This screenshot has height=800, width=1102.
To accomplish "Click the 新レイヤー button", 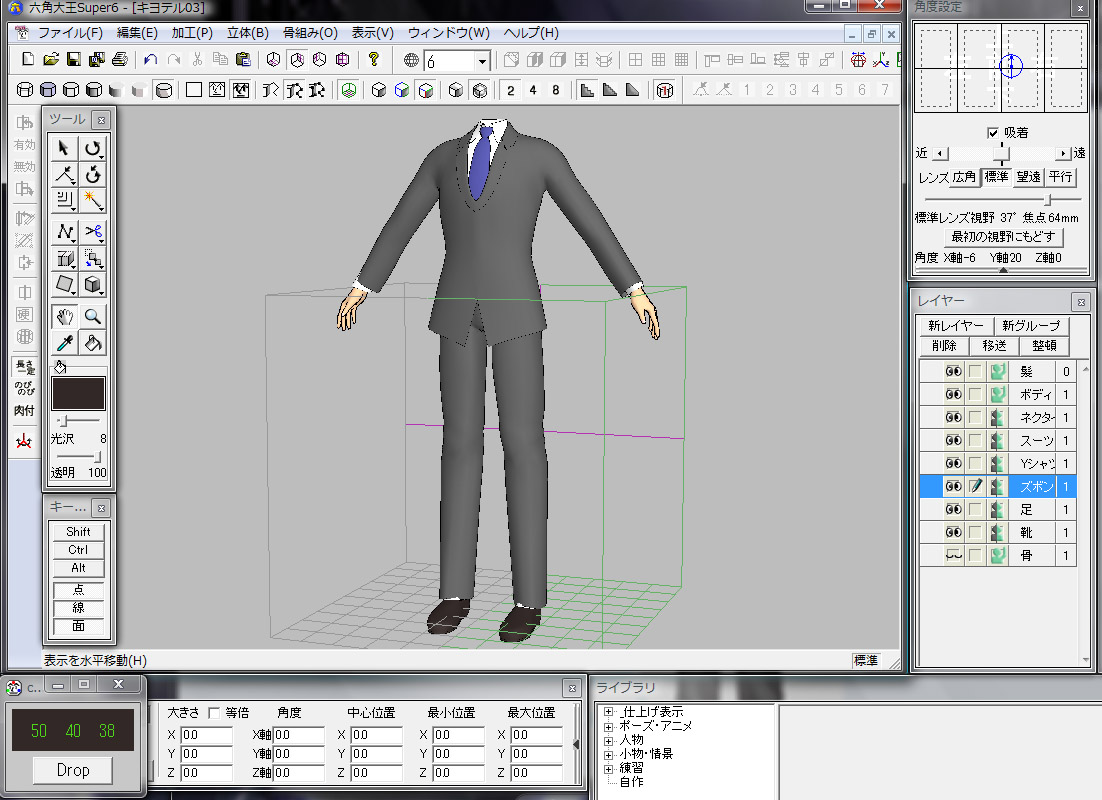I will 955,325.
